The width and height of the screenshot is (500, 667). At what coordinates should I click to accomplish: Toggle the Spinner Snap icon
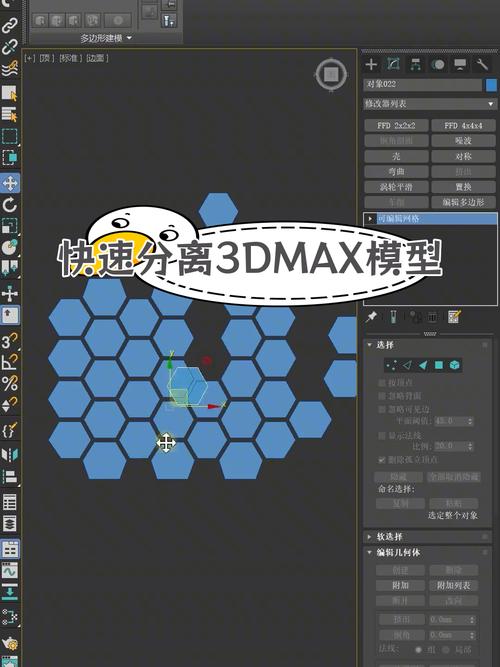pyautogui.click(x=9, y=405)
